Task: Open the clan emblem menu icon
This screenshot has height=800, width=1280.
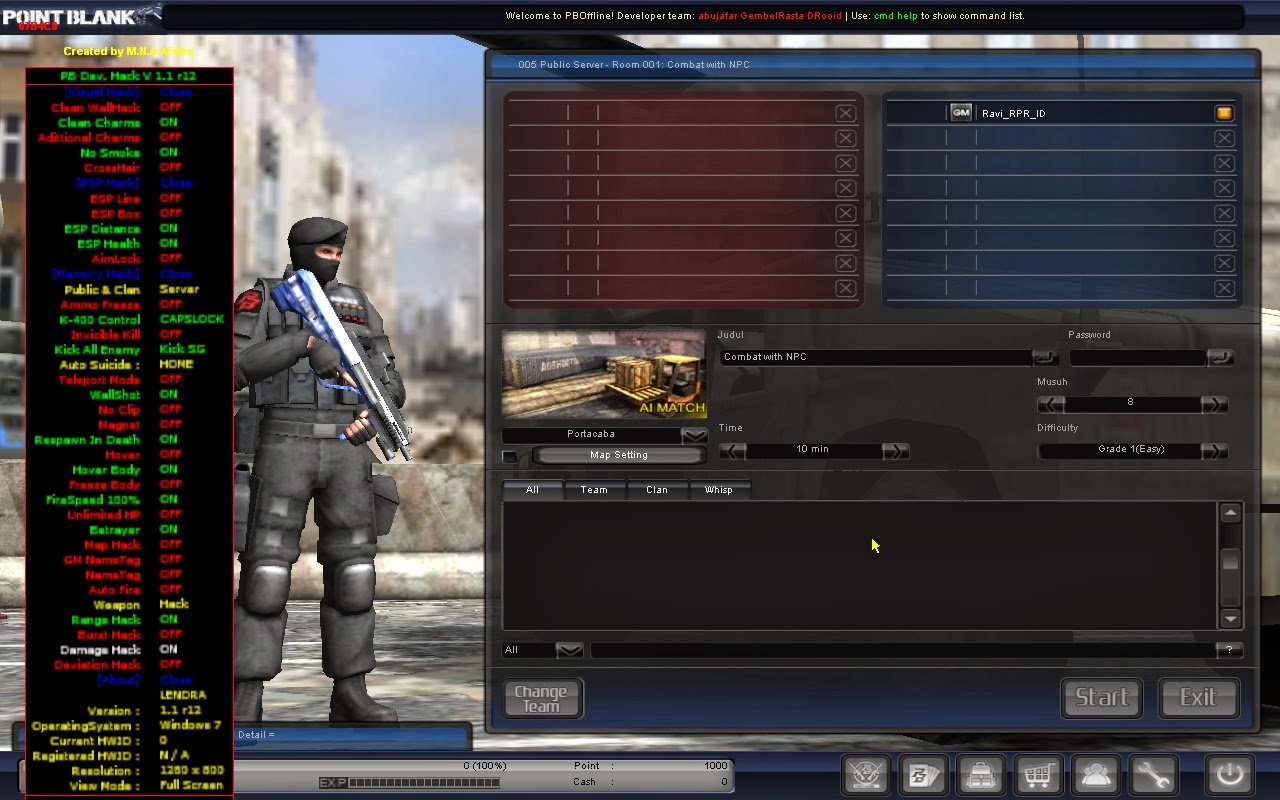Action: (866, 775)
